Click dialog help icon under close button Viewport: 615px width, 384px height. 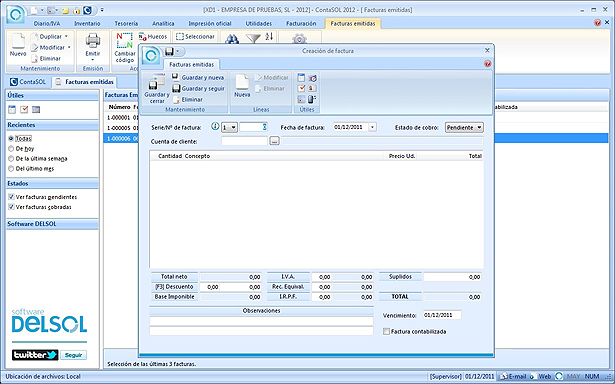pyautogui.click(x=488, y=64)
